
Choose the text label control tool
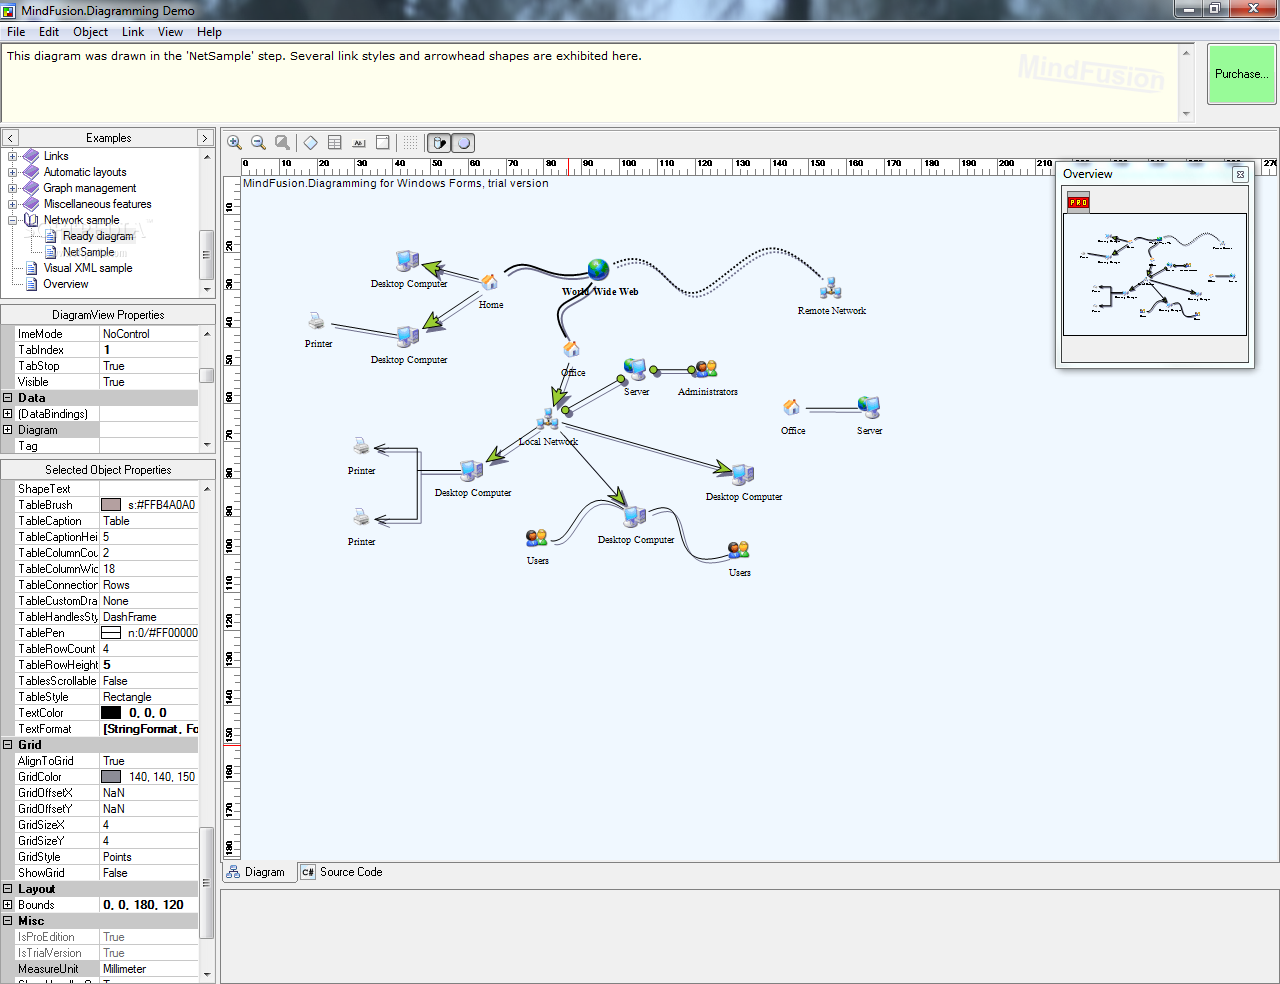pyautogui.click(x=359, y=143)
